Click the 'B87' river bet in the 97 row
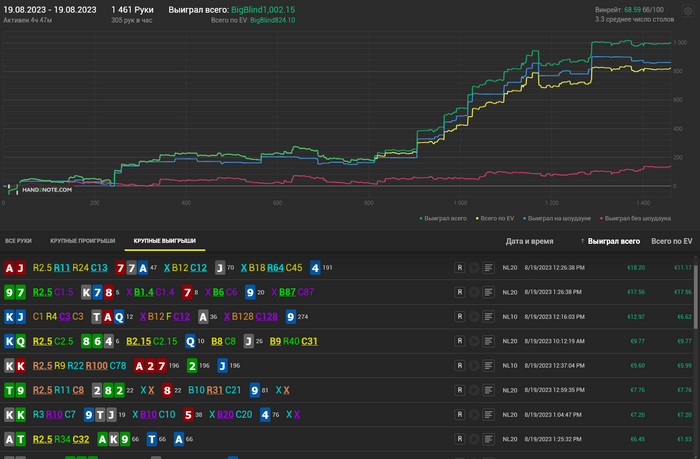This screenshot has height=459, width=700. (x=287, y=292)
